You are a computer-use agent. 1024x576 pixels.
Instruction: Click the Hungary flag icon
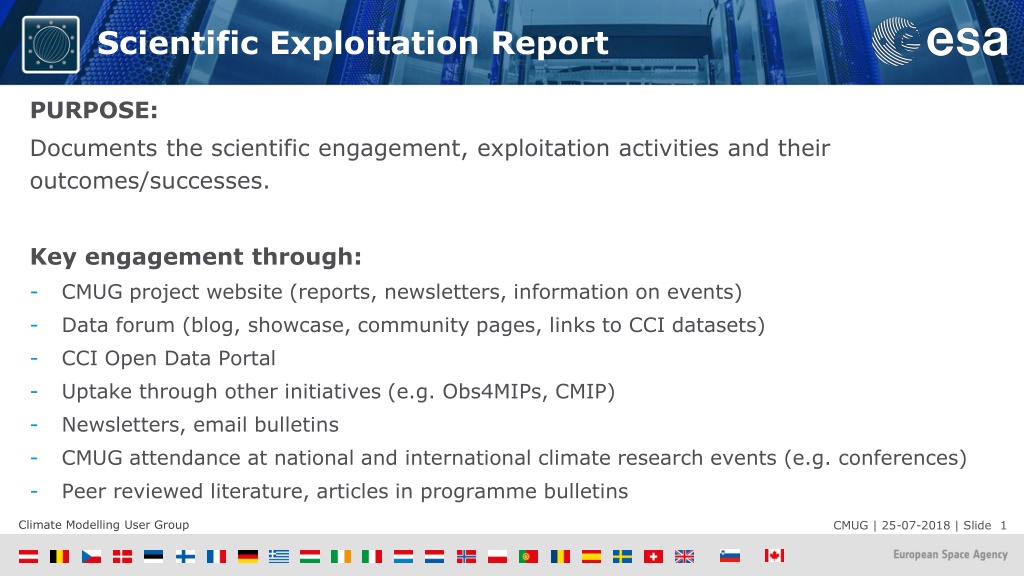coord(310,556)
